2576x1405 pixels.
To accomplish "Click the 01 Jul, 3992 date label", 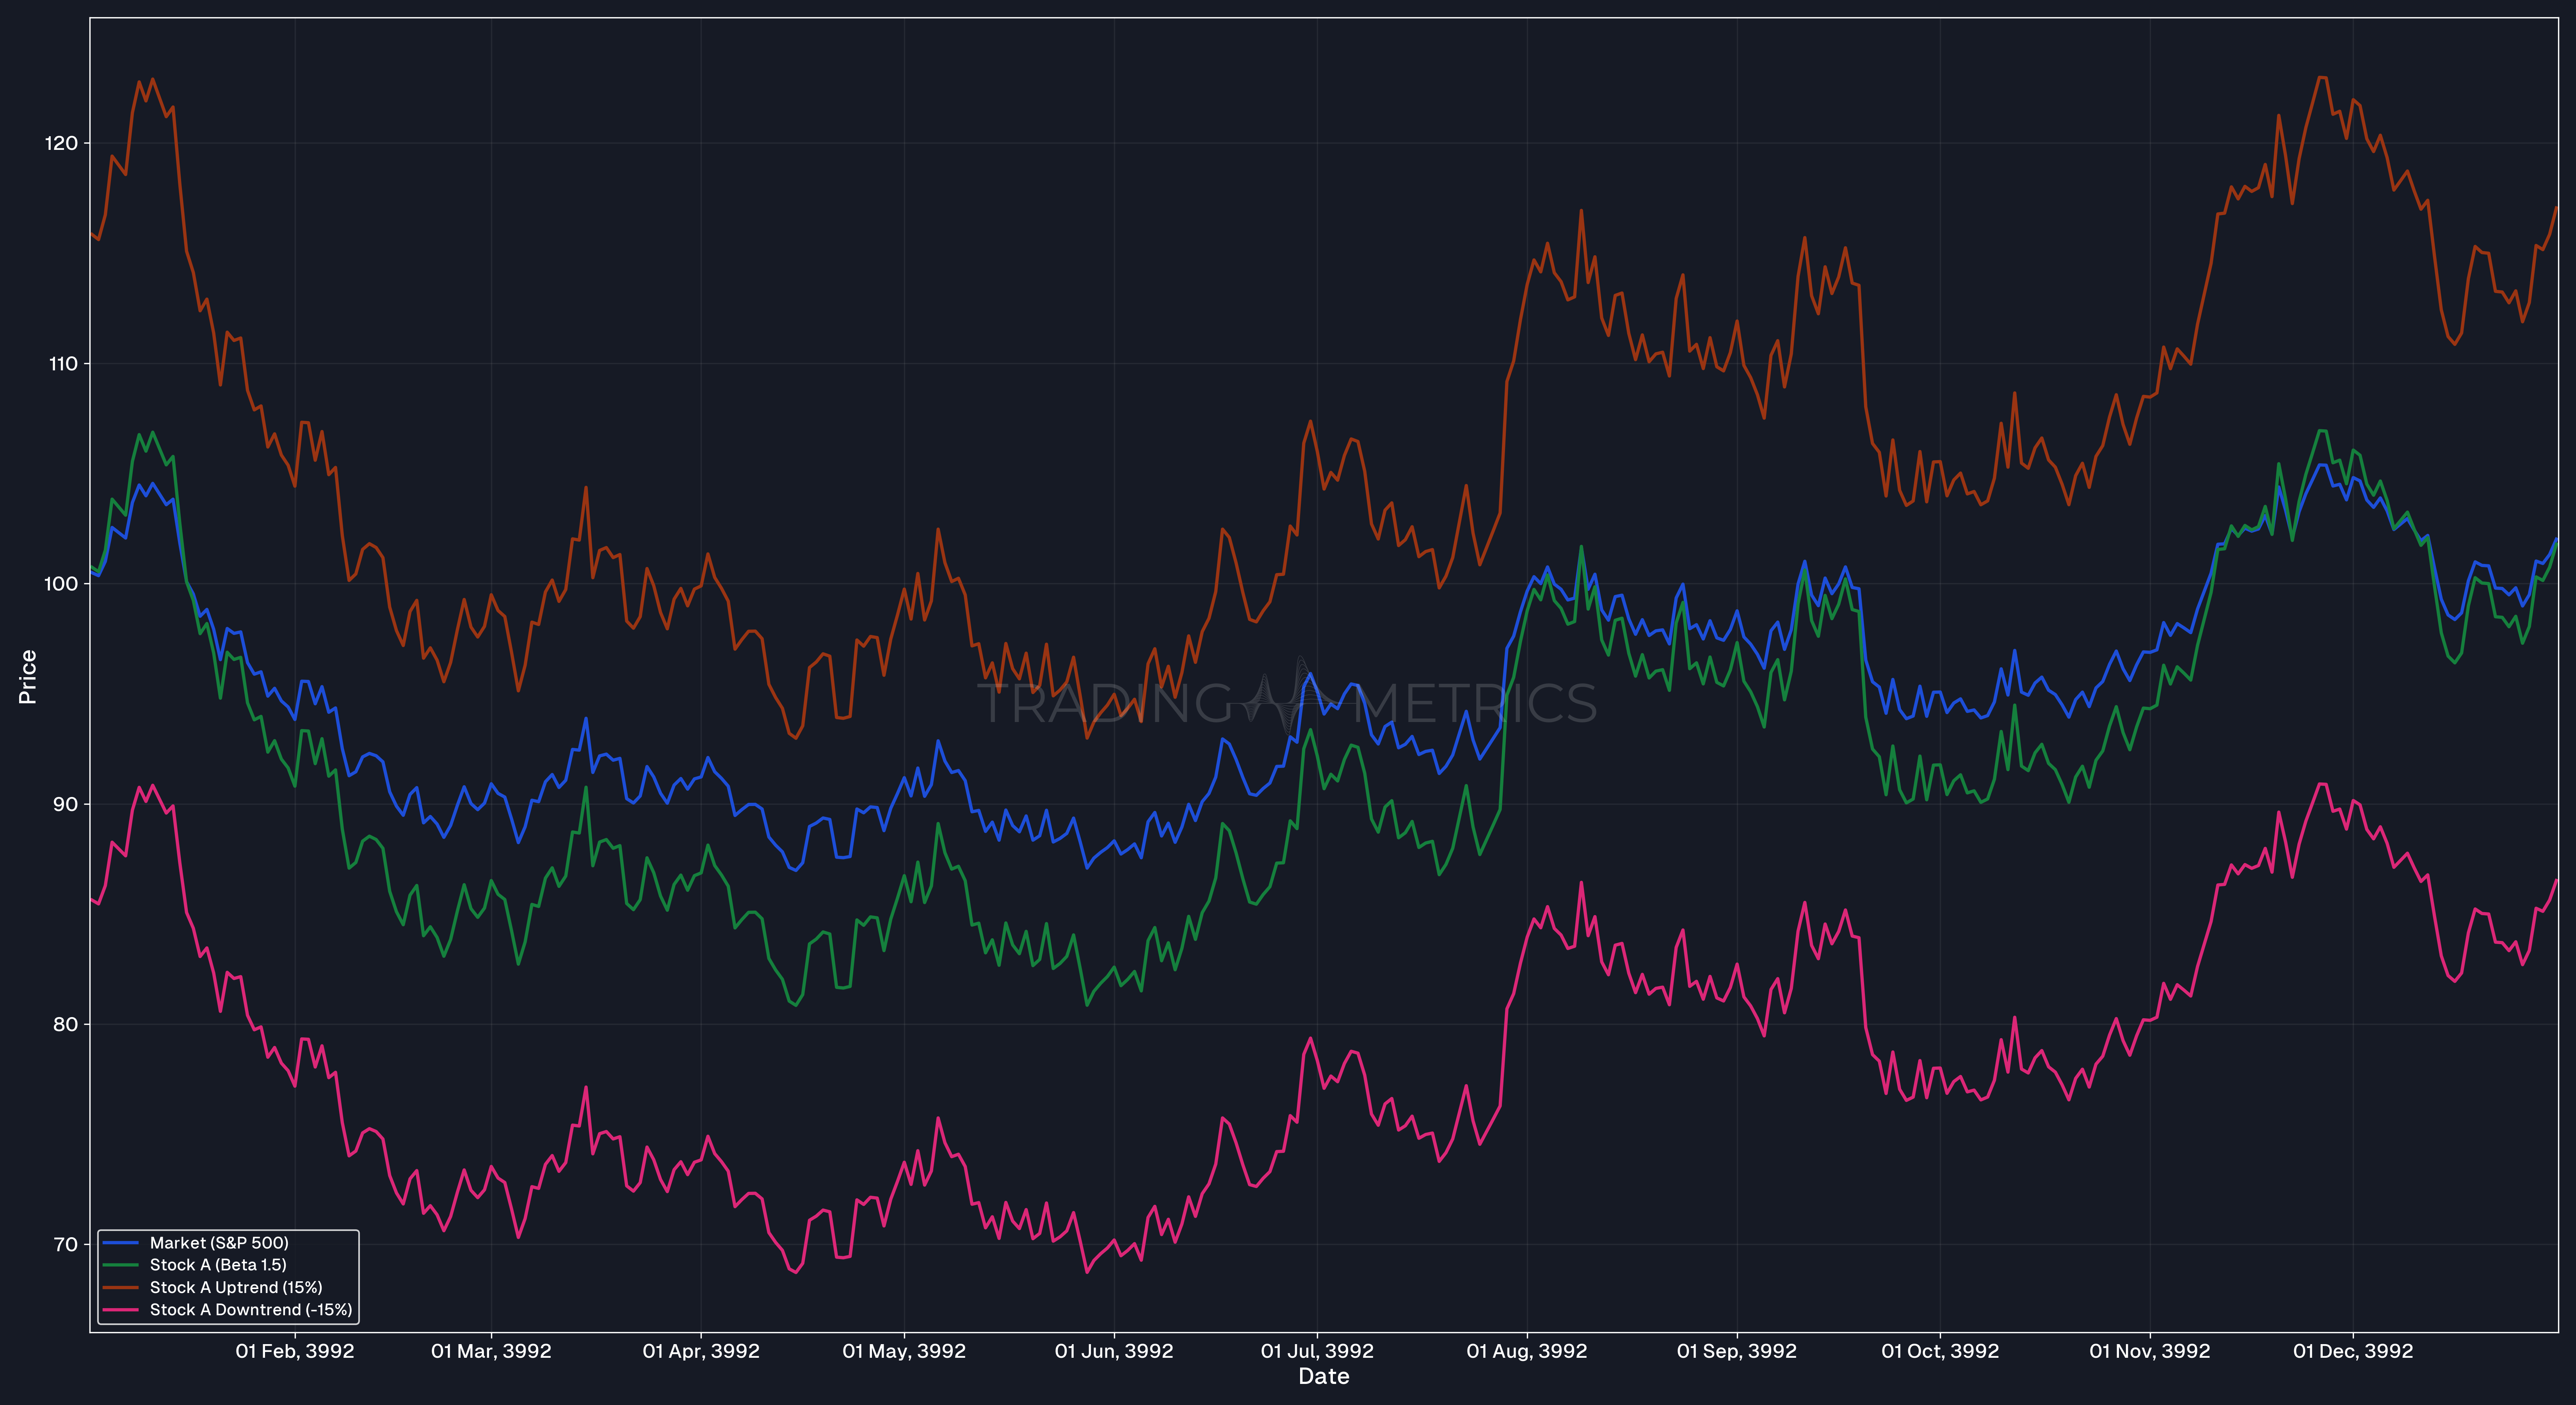I will 1317,1351.
